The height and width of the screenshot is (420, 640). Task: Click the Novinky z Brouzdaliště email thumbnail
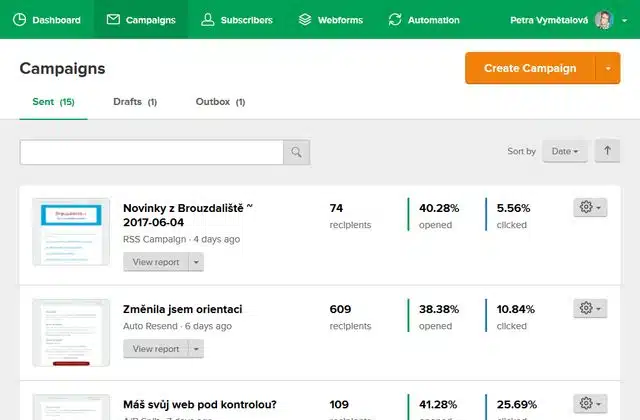pos(71,232)
